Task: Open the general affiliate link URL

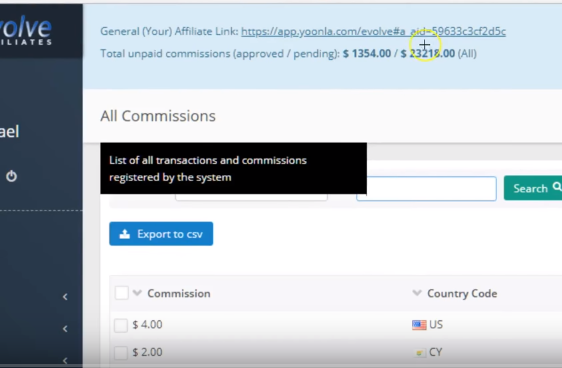Action: coord(373,32)
